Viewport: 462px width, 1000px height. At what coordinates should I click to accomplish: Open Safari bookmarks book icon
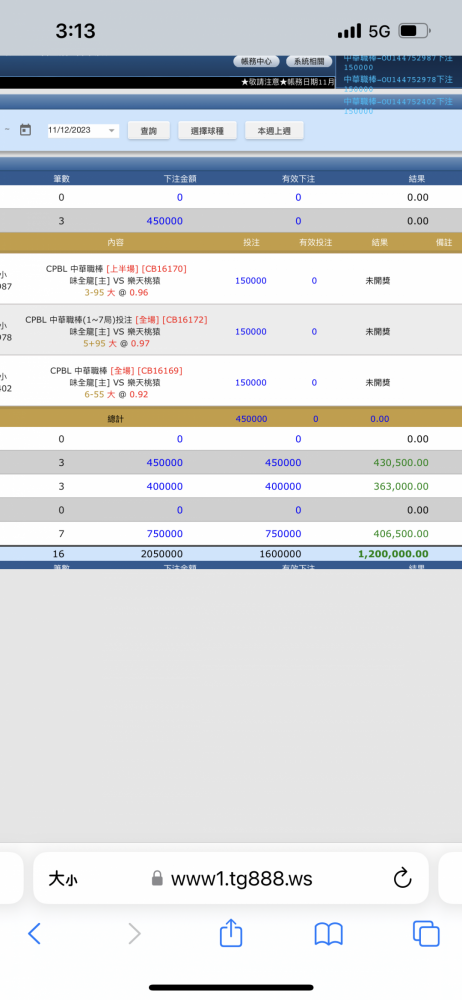[329, 934]
